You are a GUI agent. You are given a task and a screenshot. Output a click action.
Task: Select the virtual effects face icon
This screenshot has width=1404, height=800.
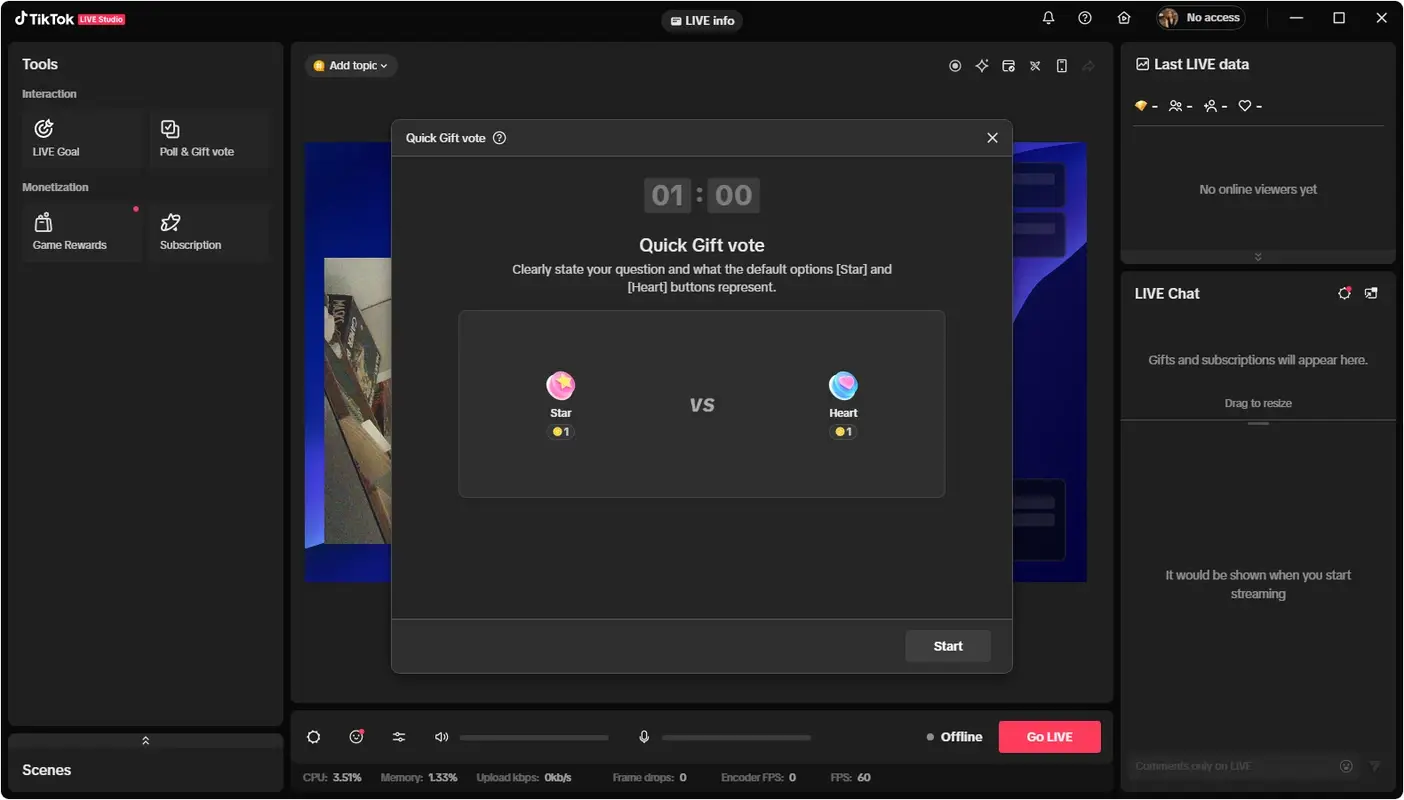(356, 737)
